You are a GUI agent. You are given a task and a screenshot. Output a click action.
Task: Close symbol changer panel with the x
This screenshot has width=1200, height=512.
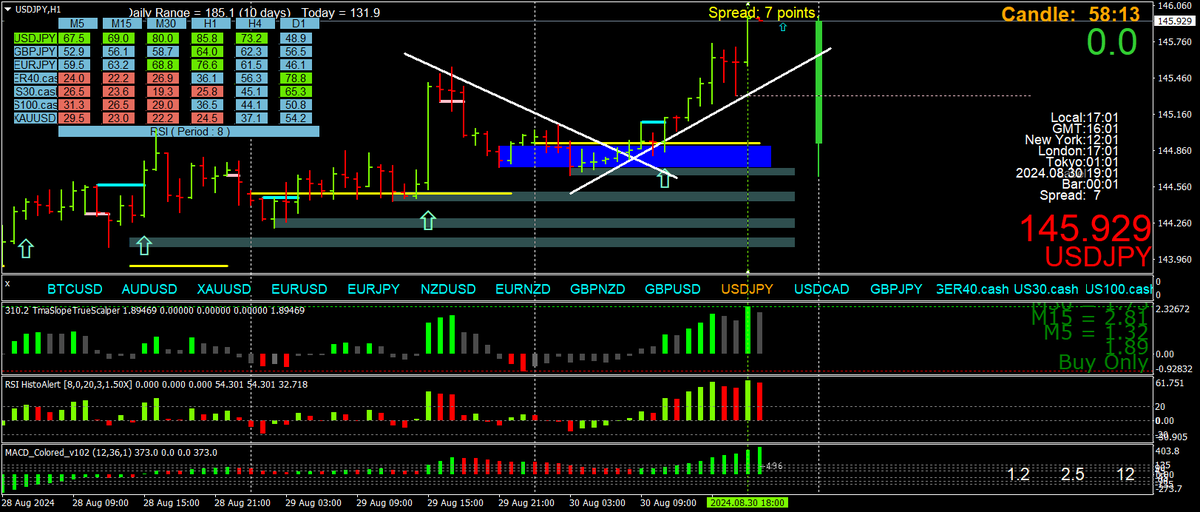click(x=6, y=283)
